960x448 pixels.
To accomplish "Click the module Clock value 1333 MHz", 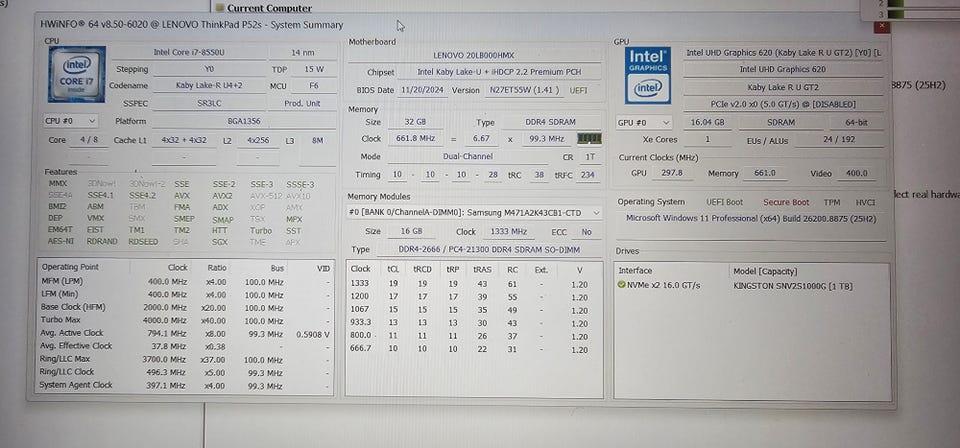I will pyautogui.click(x=509, y=232).
